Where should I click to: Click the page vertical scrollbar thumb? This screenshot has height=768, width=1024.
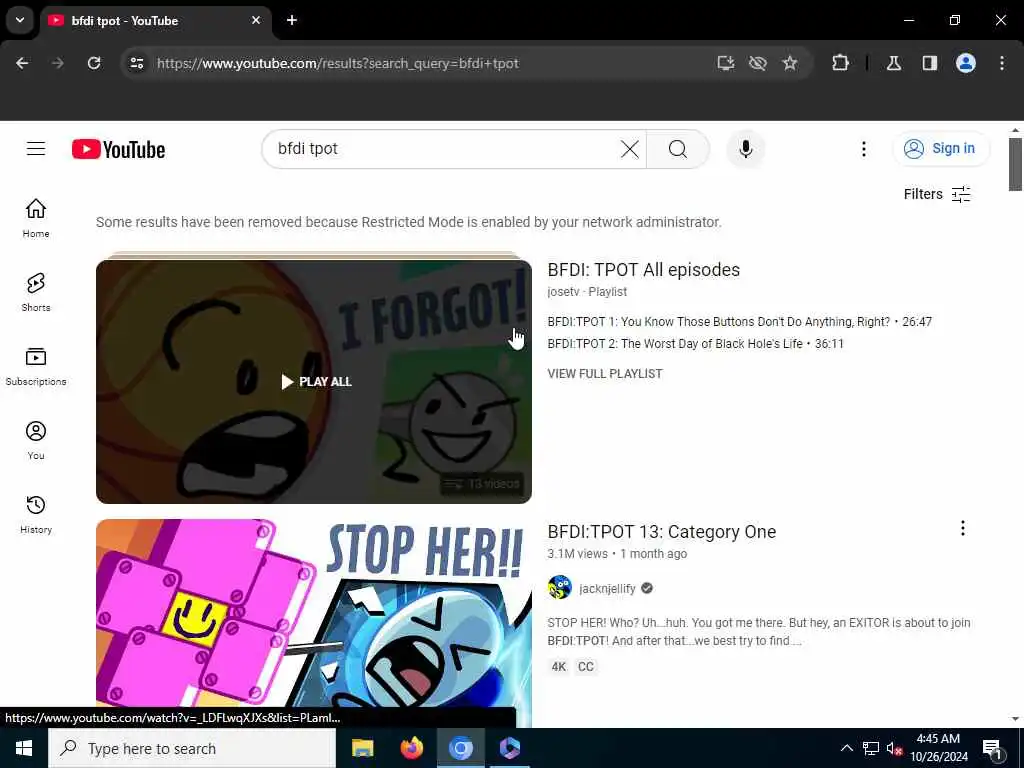pos(1015,165)
